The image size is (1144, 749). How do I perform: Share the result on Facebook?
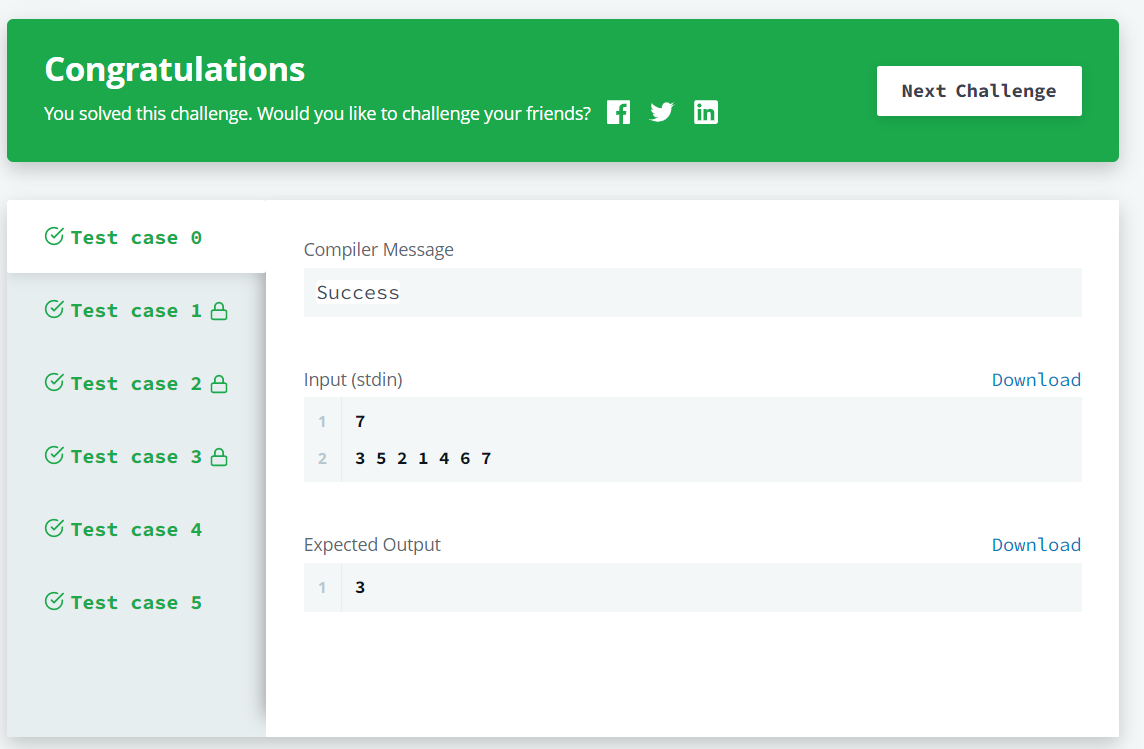pyautogui.click(x=618, y=112)
